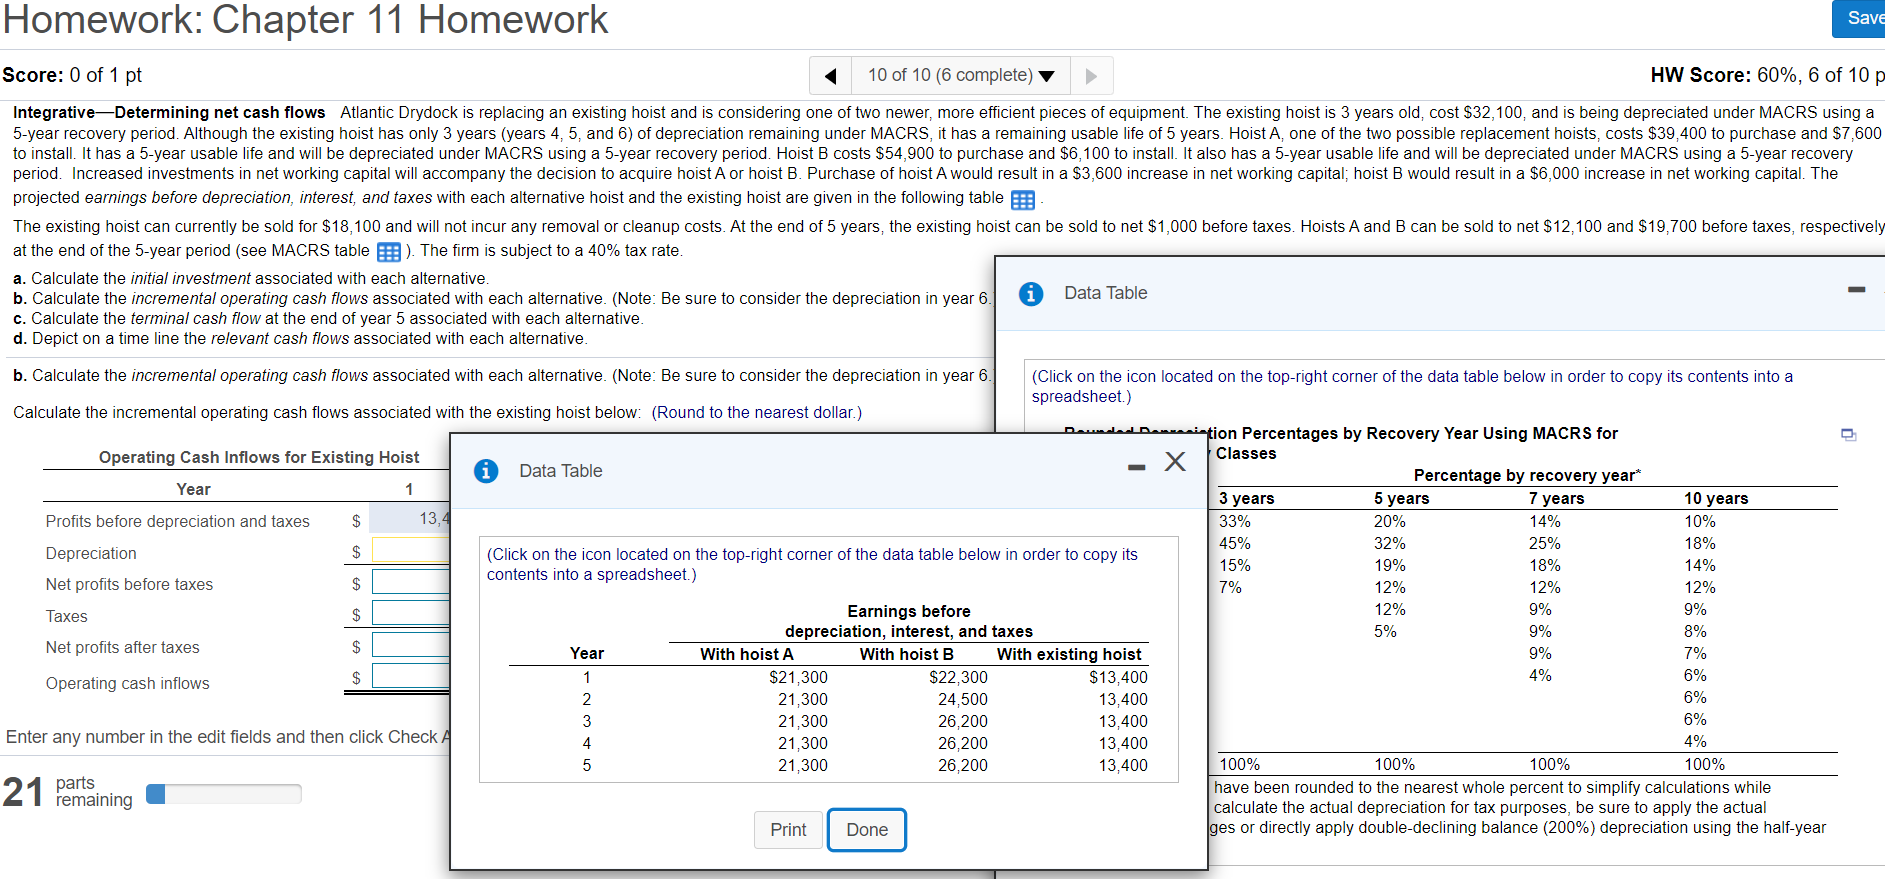The image size is (1885, 879).
Task: Click the parts remaining progress bar
Action: tap(224, 794)
